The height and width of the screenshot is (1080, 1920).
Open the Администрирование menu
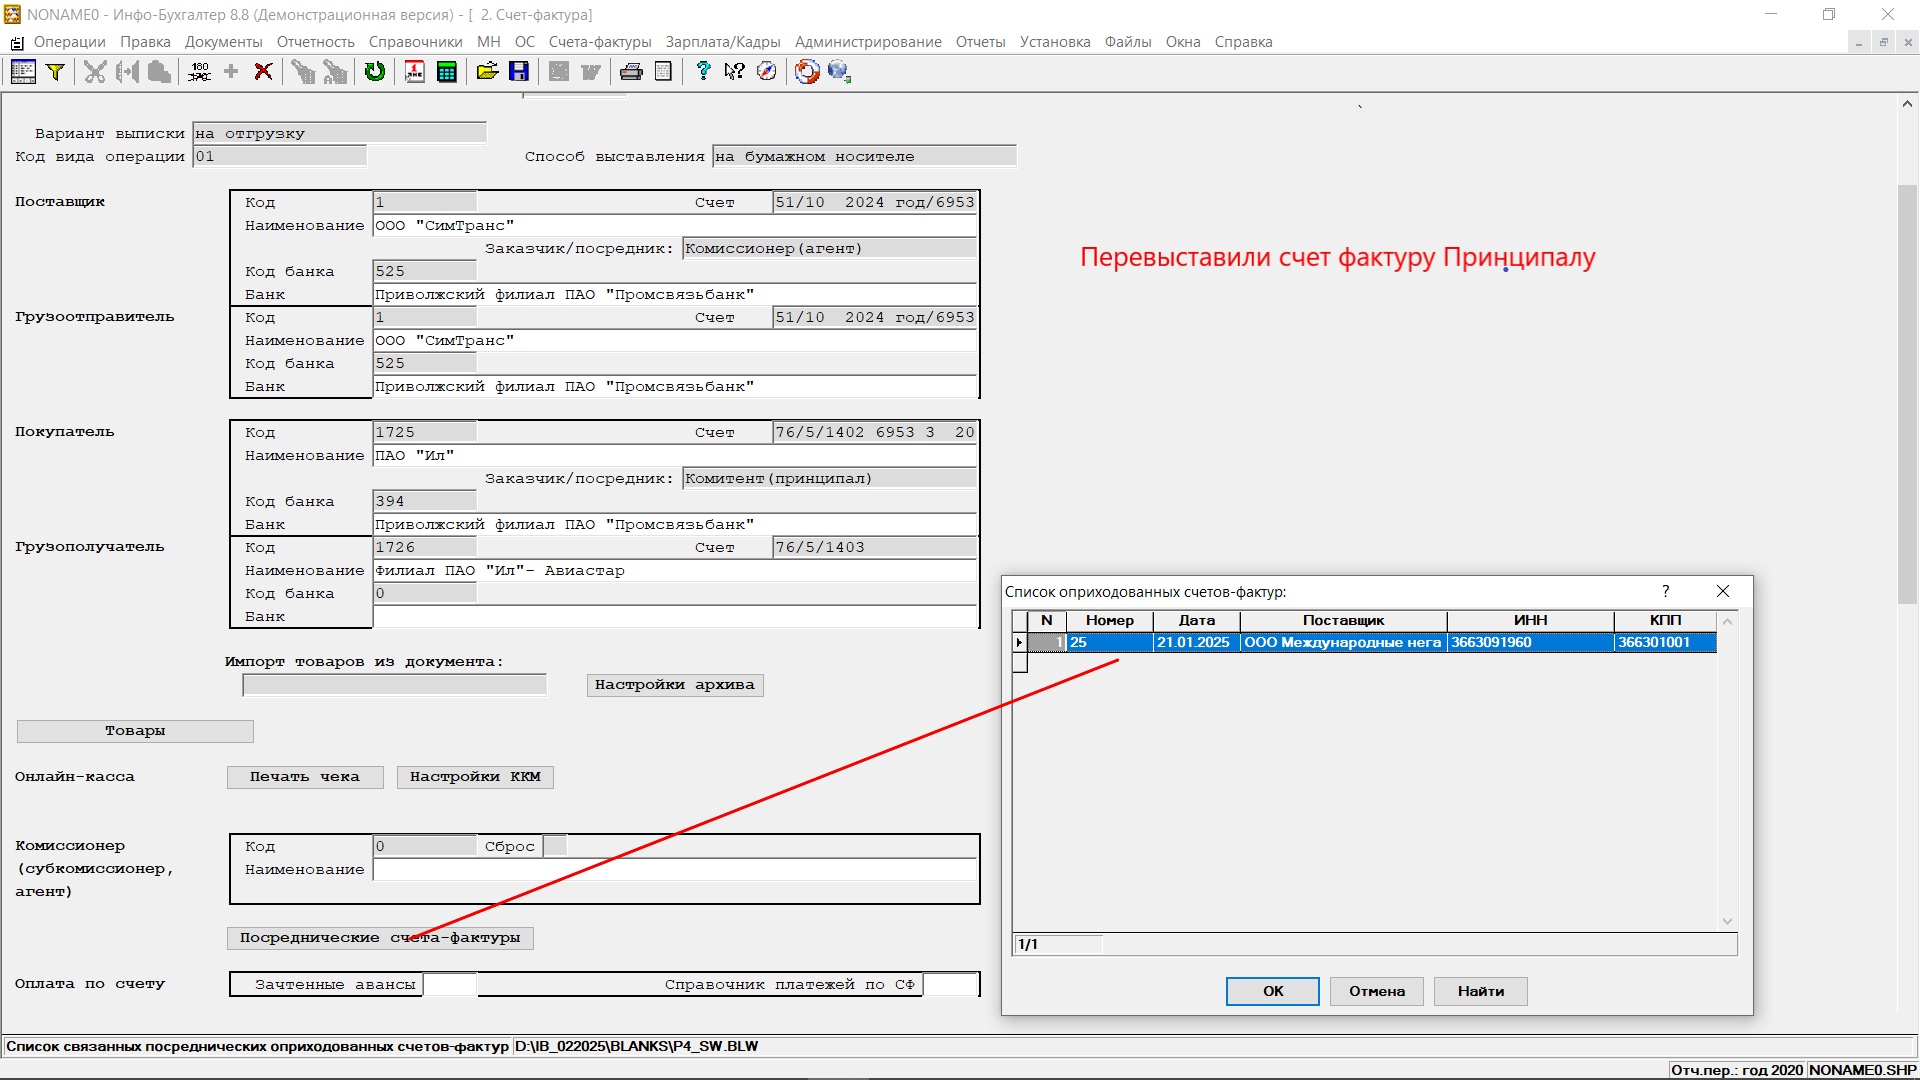[x=868, y=42]
